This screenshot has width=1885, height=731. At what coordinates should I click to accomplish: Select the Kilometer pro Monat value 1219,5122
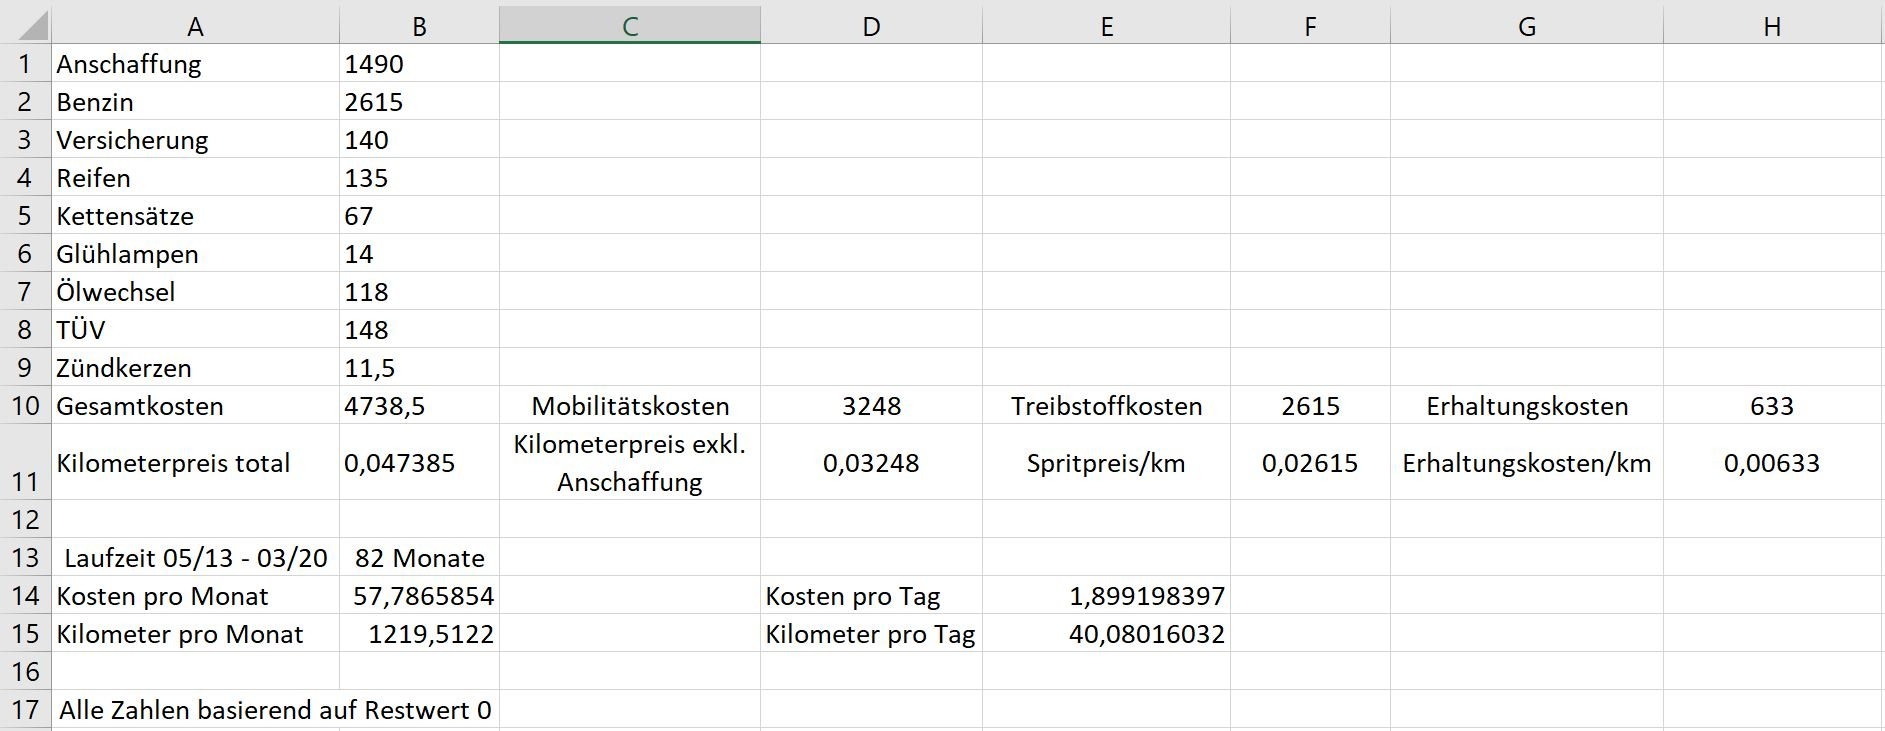419,634
